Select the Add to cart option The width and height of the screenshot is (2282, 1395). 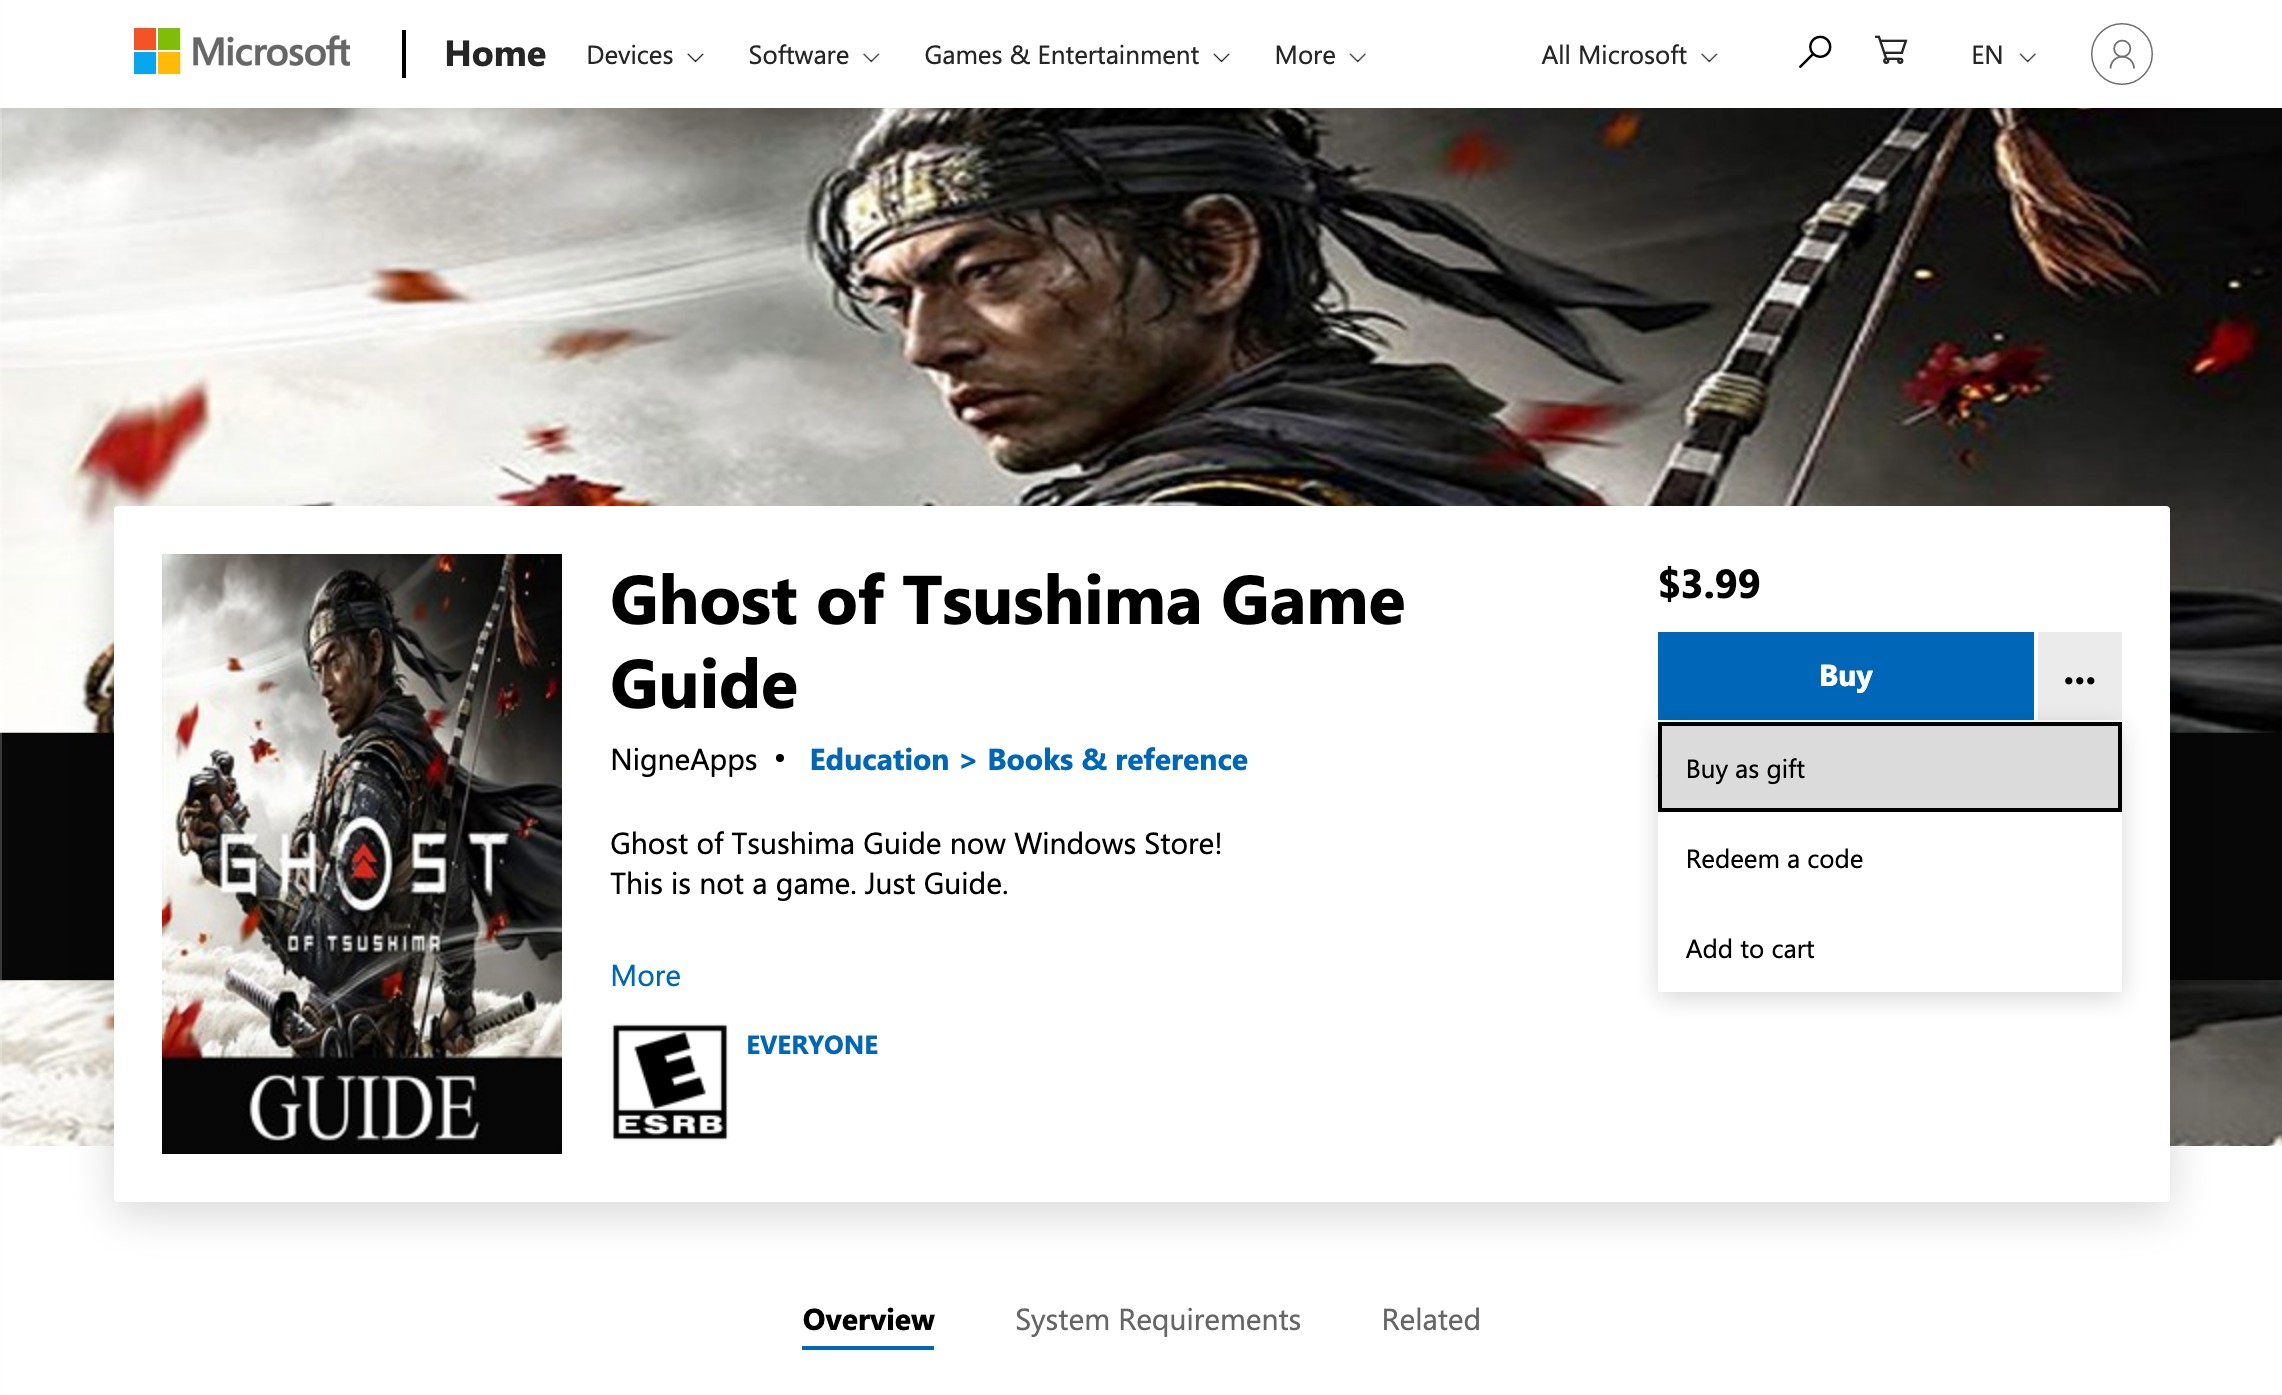(1752, 947)
